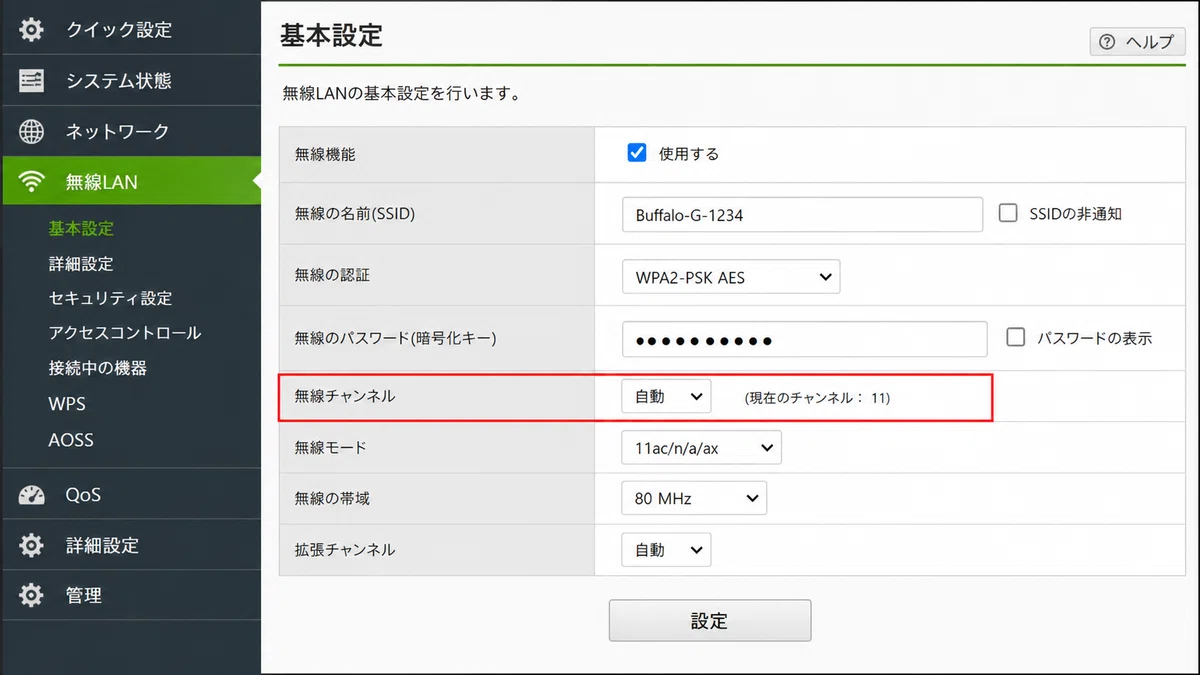
Task: Open the QoS menu
Action: pyautogui.click(x=130, y=494)
